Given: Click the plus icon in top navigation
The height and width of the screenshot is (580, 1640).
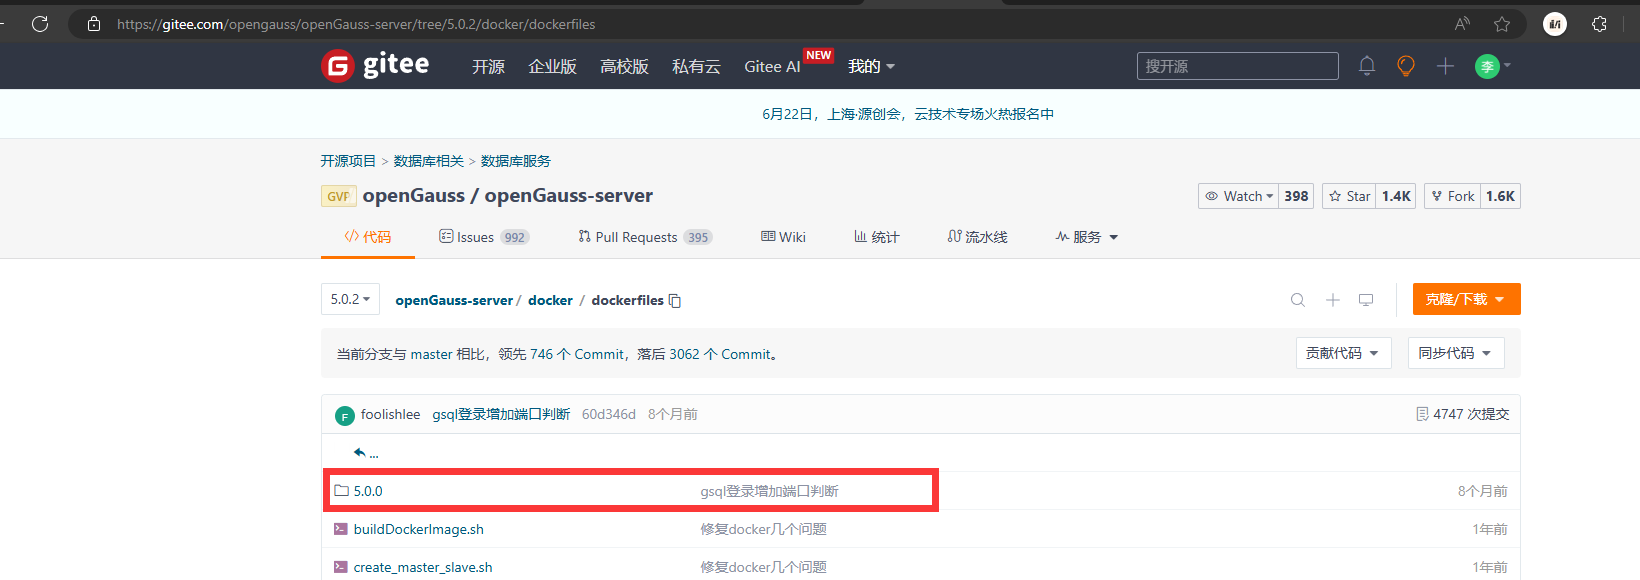Looking at the screenshot, I should coord(1445,66).
